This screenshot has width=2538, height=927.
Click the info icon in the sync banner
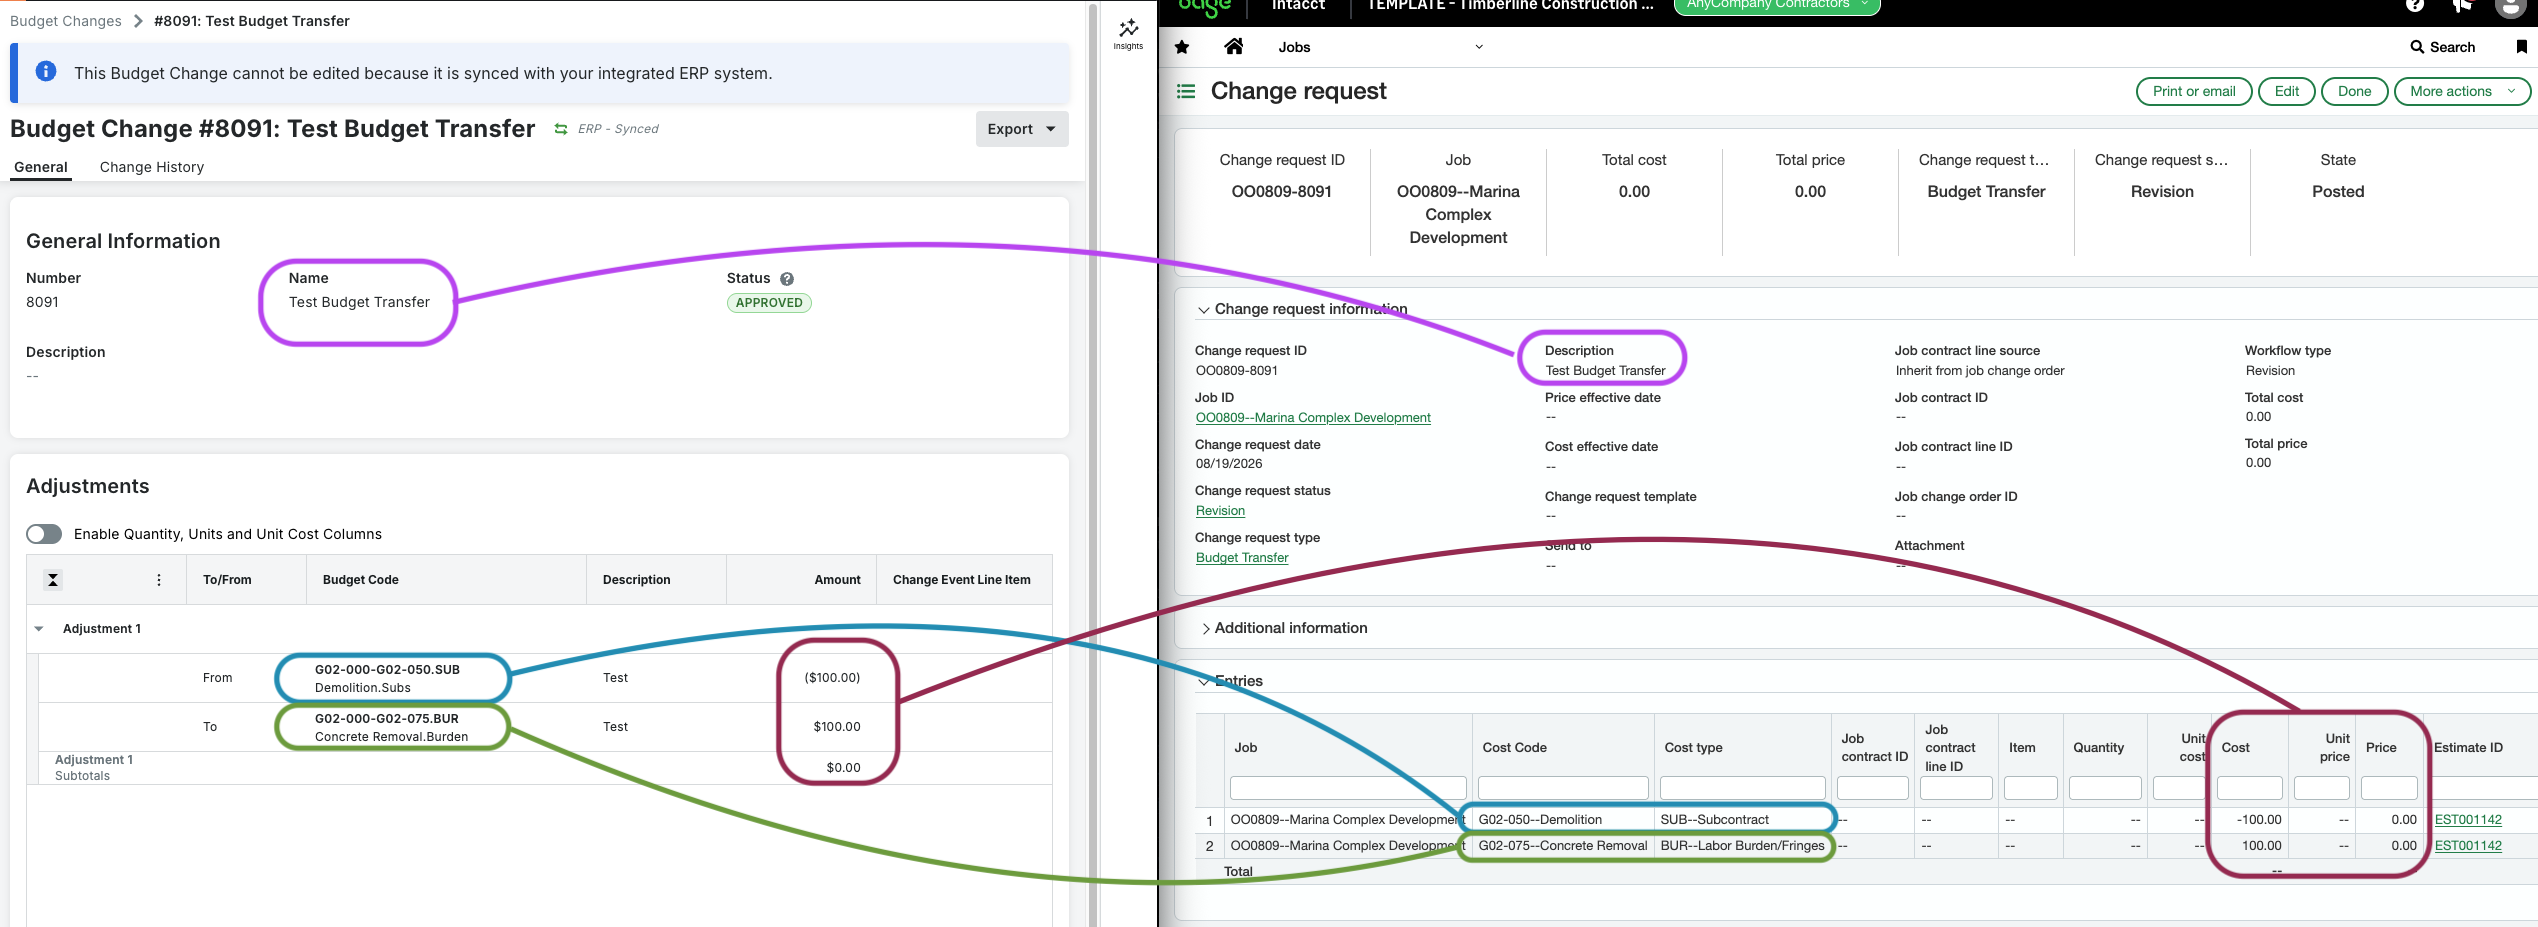pyautogui.click(x=46, y=72)
